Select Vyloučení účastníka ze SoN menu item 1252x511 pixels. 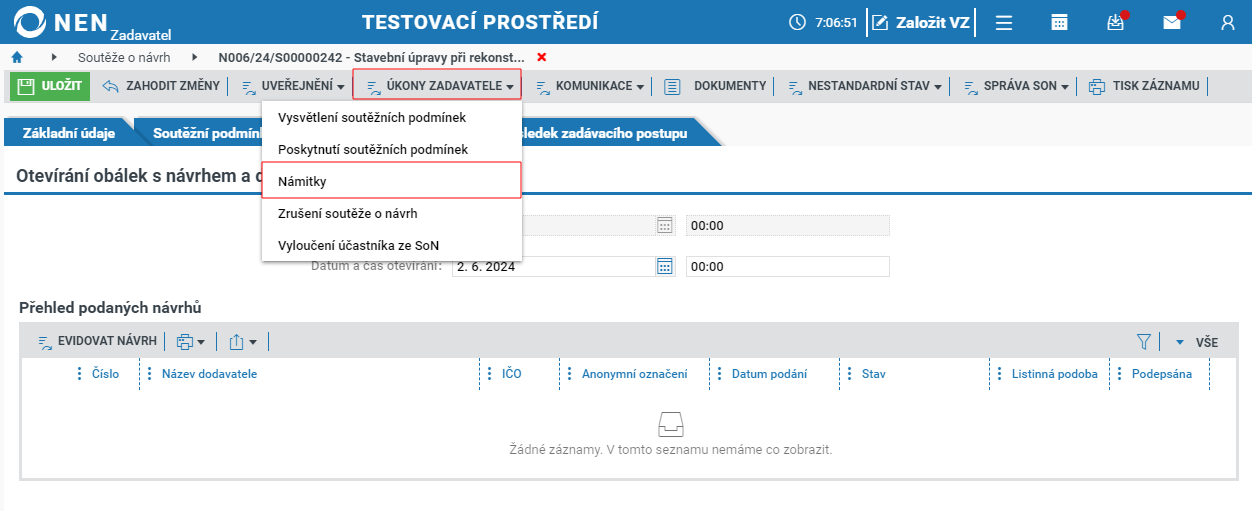(392, 245)
